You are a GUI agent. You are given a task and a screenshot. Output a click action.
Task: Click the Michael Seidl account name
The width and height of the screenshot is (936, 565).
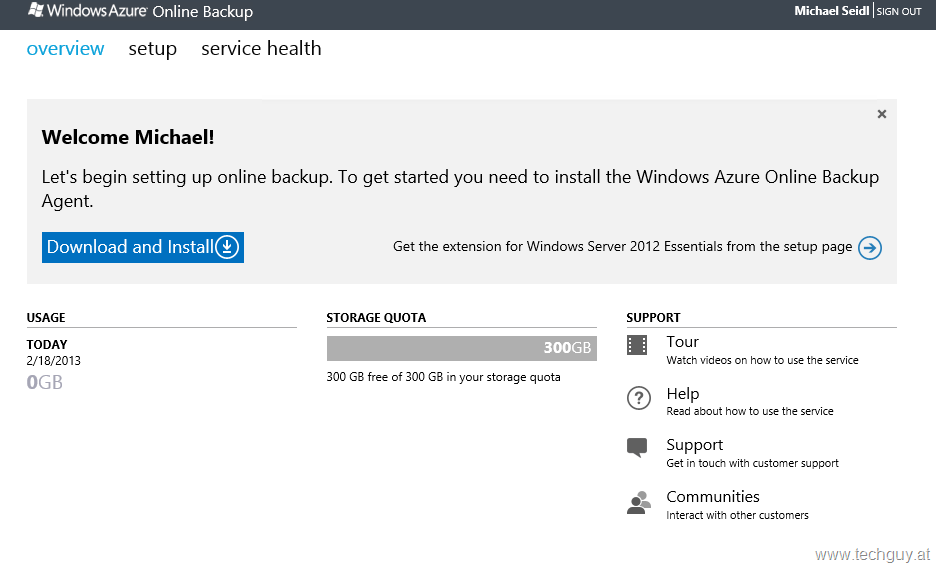coord(832,11)
